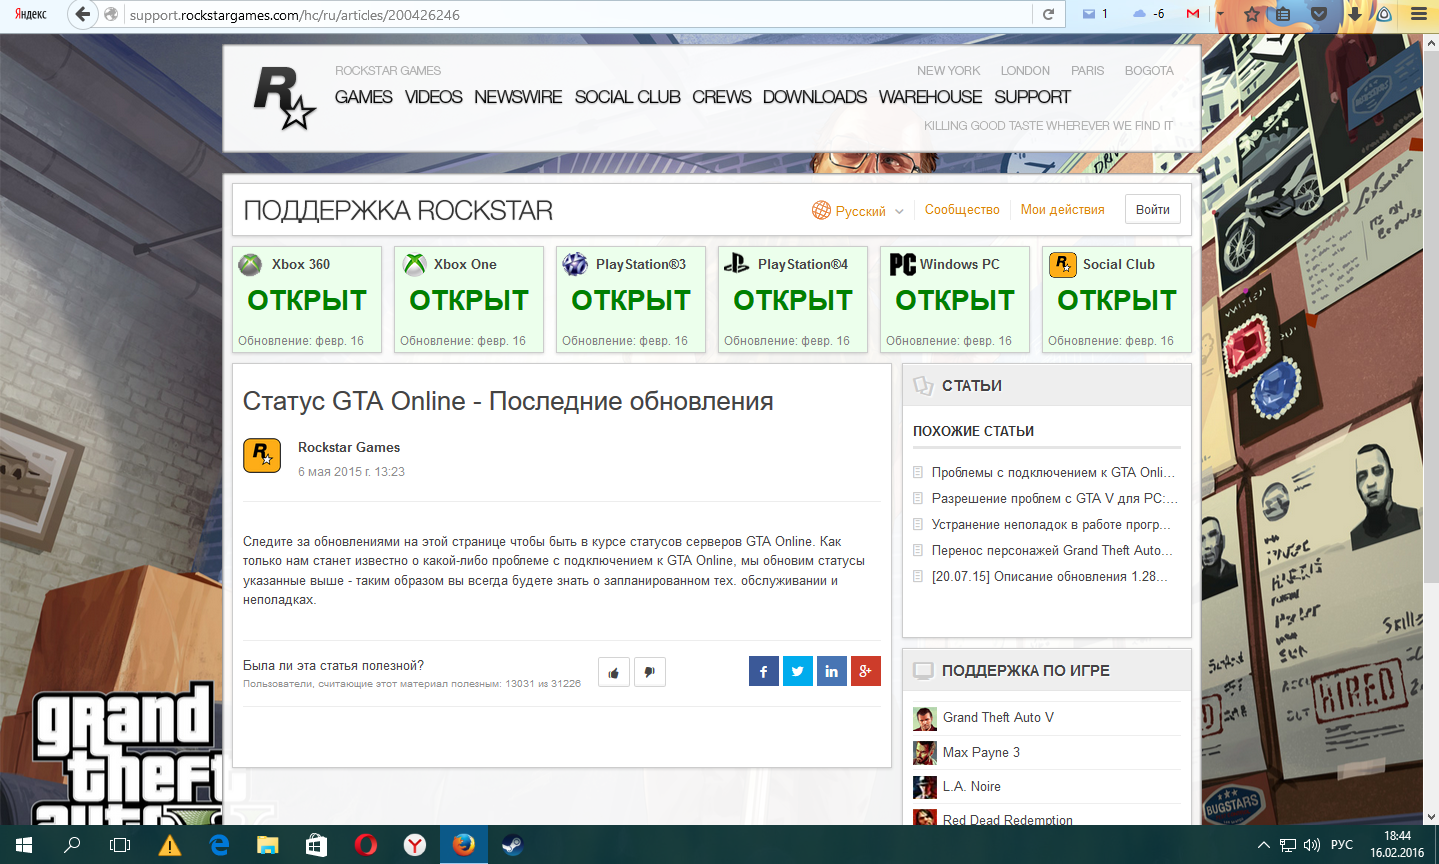Click the Social Club status icon

pos(1062,264)
